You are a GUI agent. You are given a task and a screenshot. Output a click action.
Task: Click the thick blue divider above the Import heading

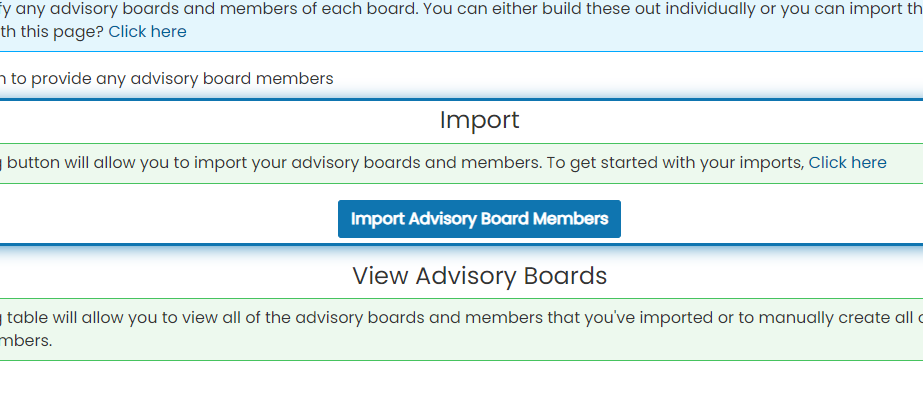(x=462, y=99)
